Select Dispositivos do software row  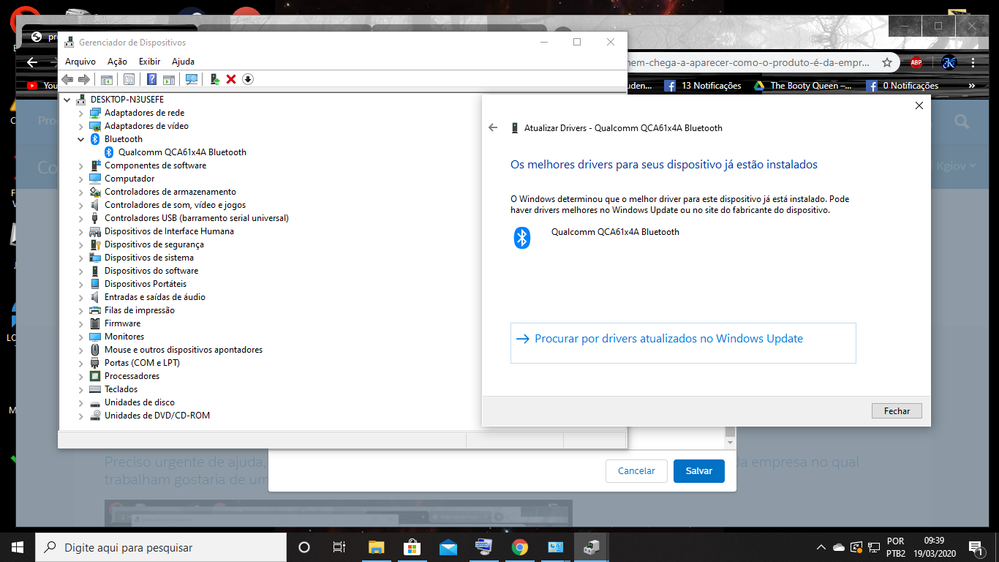pos(151,271)
